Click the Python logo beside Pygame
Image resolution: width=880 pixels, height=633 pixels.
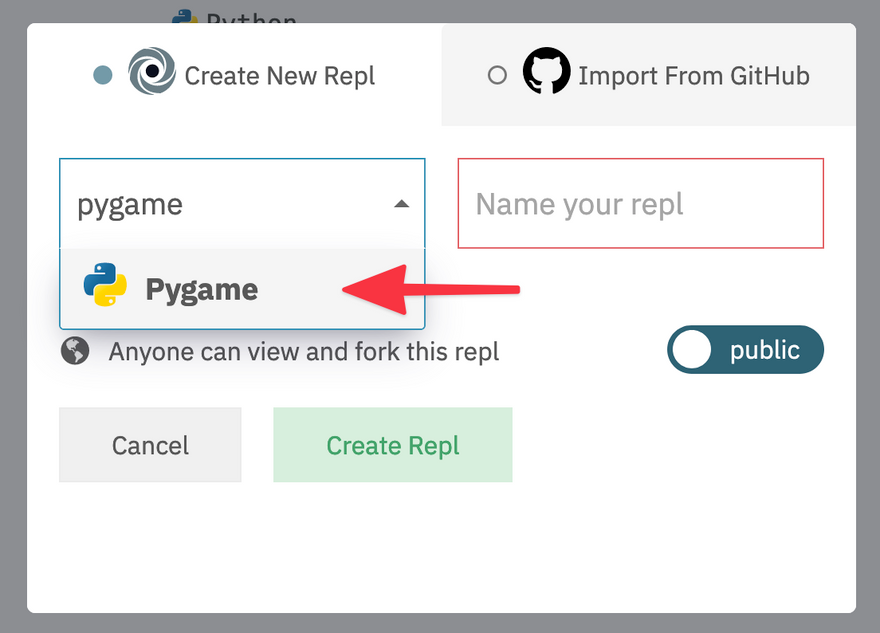pyautogui.click(x=105, y=288)
